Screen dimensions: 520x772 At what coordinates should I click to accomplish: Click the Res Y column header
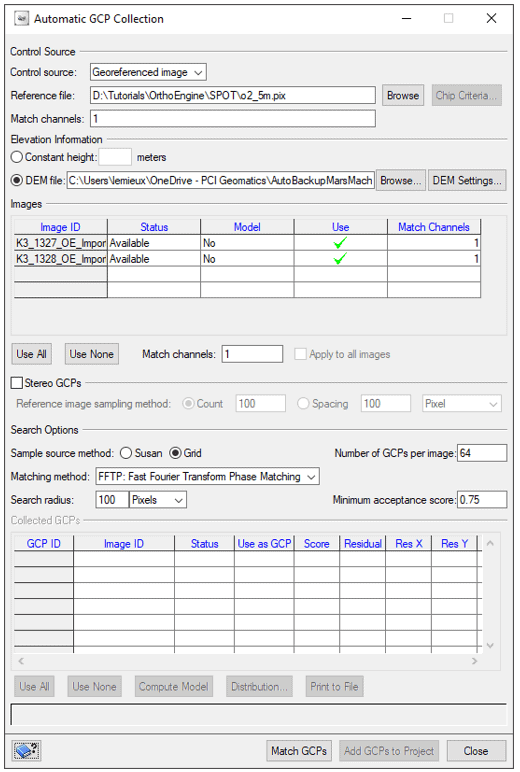(455, 544)
